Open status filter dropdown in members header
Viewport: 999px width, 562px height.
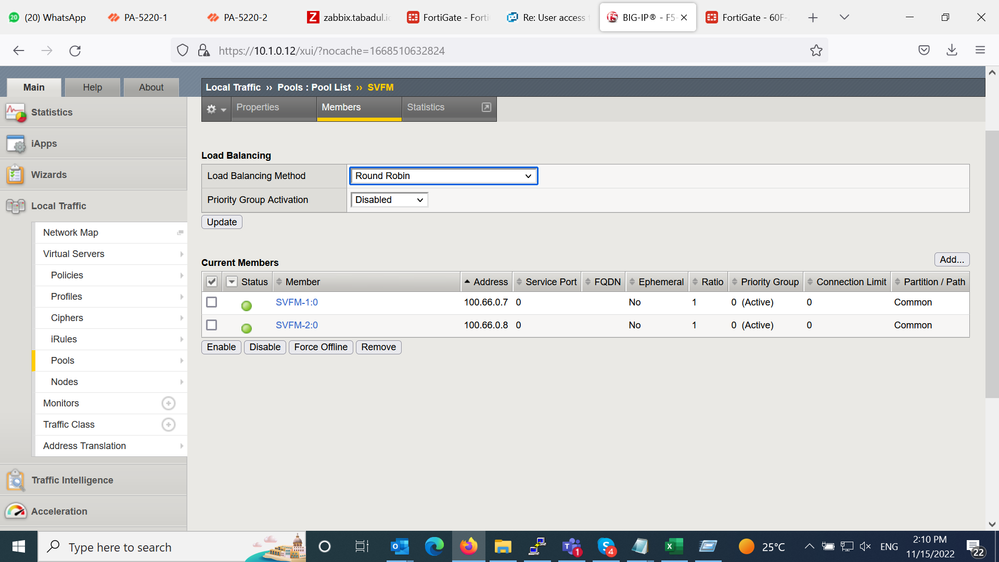click(231, 282)
